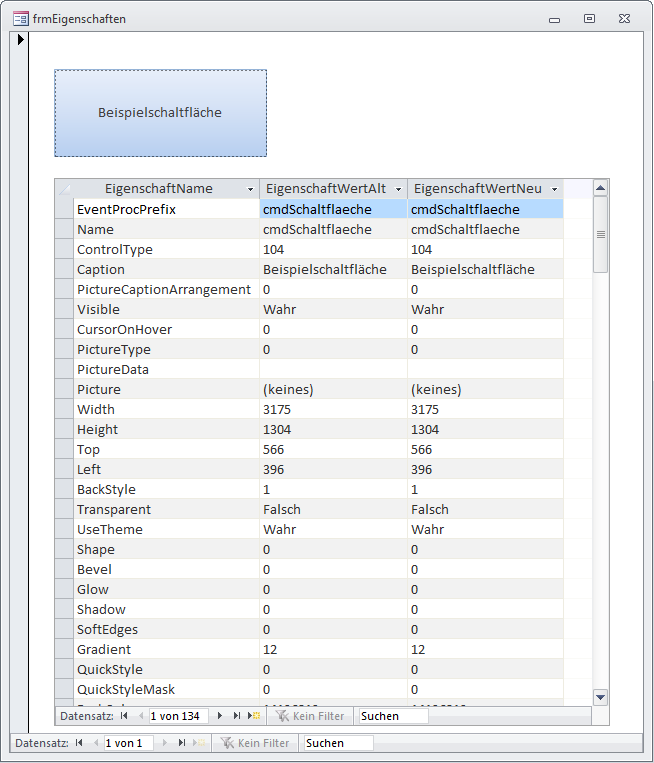Open EigenschaftWertAlt column filter dropdown

pyautogui.click(x=398, y=189)
